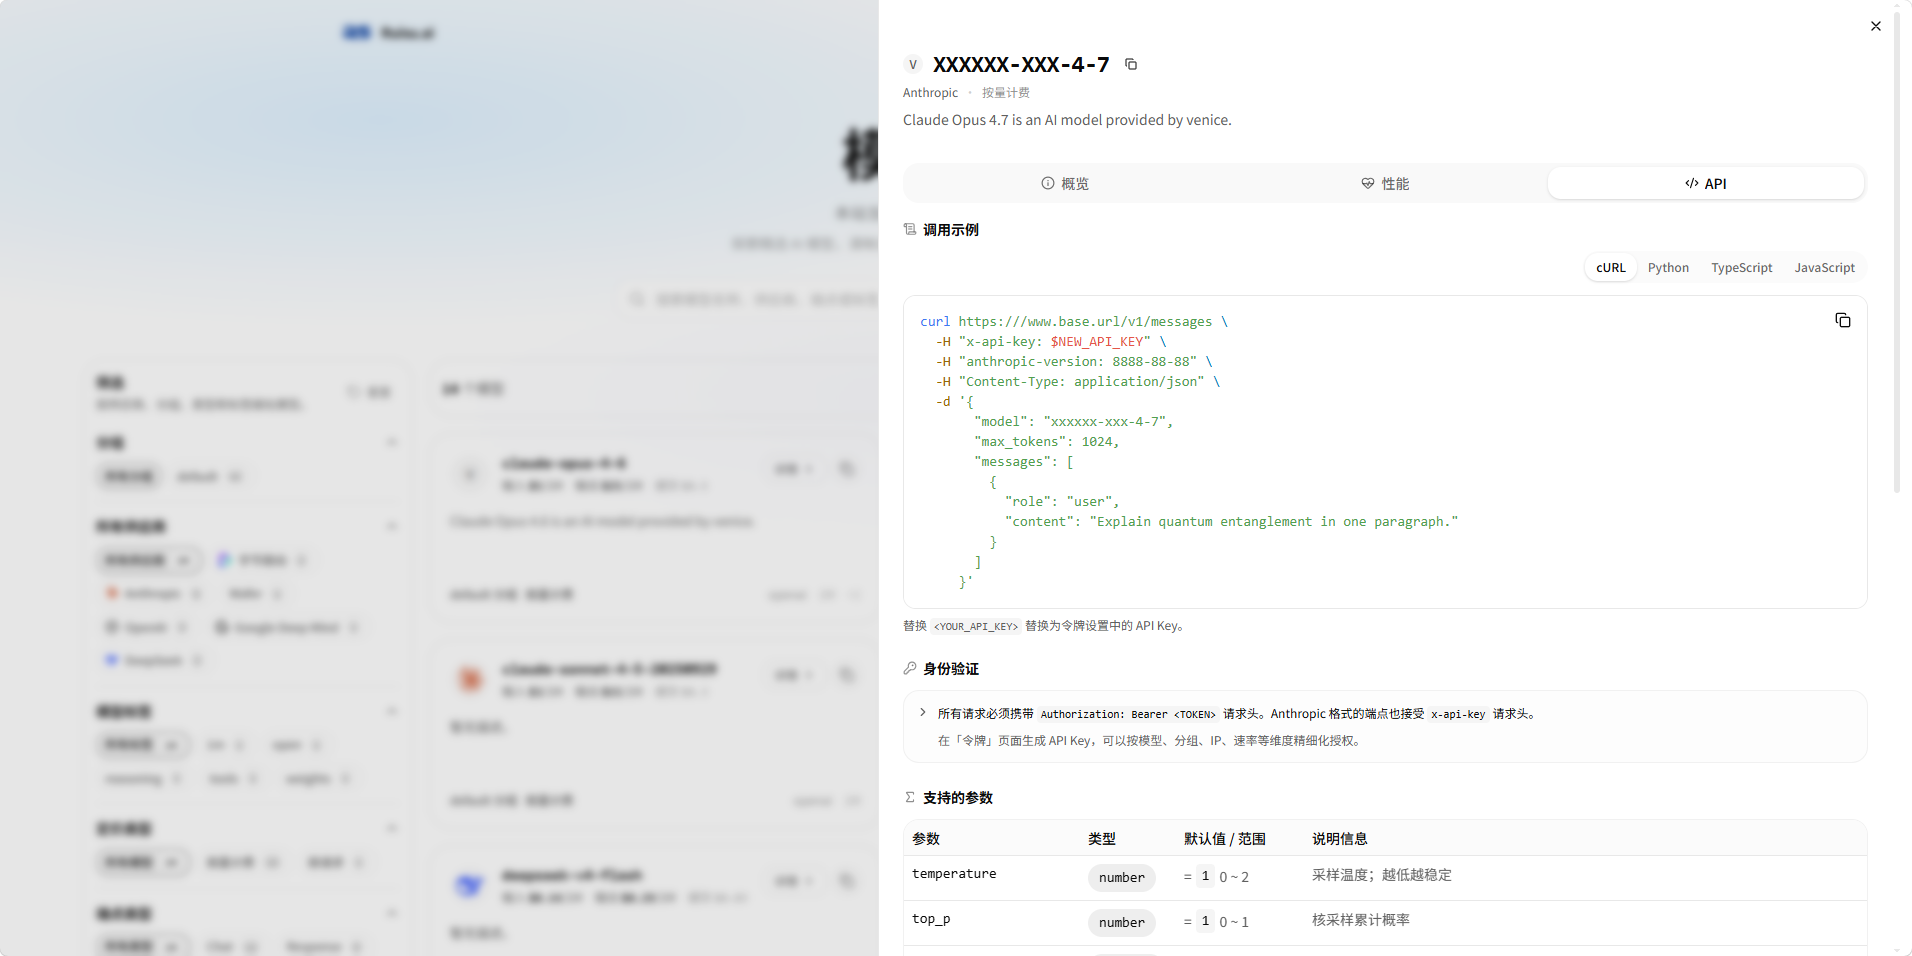Click the "说明信息" column header
The width and height of the screenshot is (1912, 956).
click(x=1340, y=839)
